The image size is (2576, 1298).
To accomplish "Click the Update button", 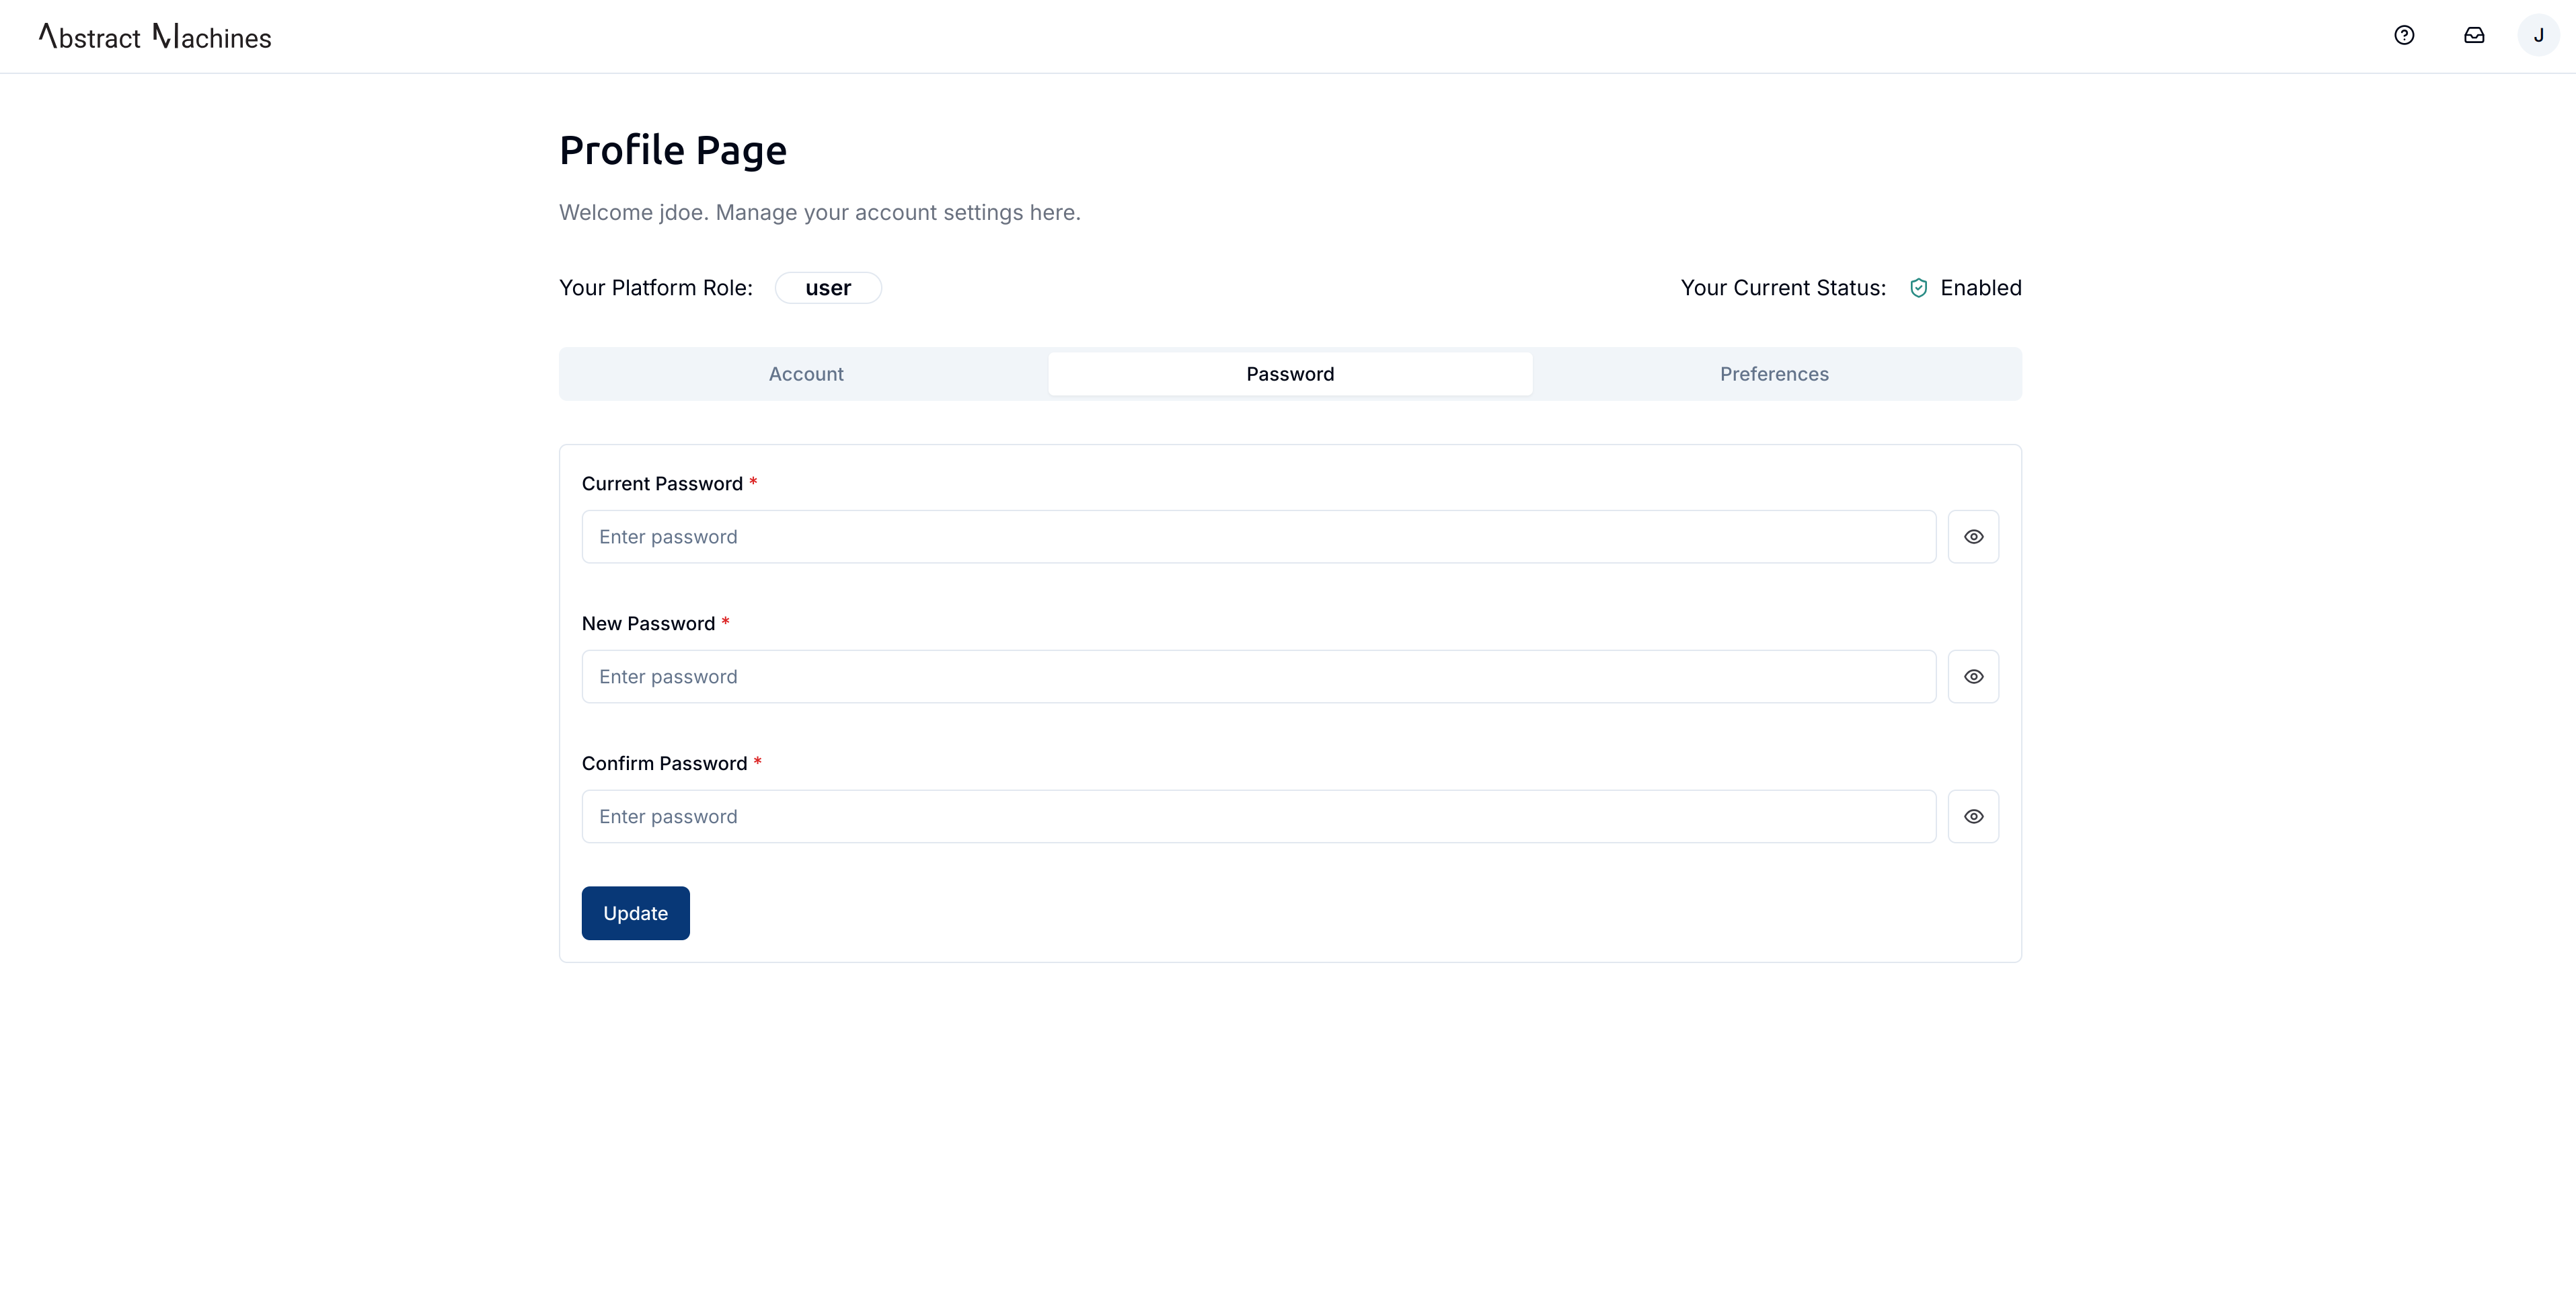I will (636, 913).
